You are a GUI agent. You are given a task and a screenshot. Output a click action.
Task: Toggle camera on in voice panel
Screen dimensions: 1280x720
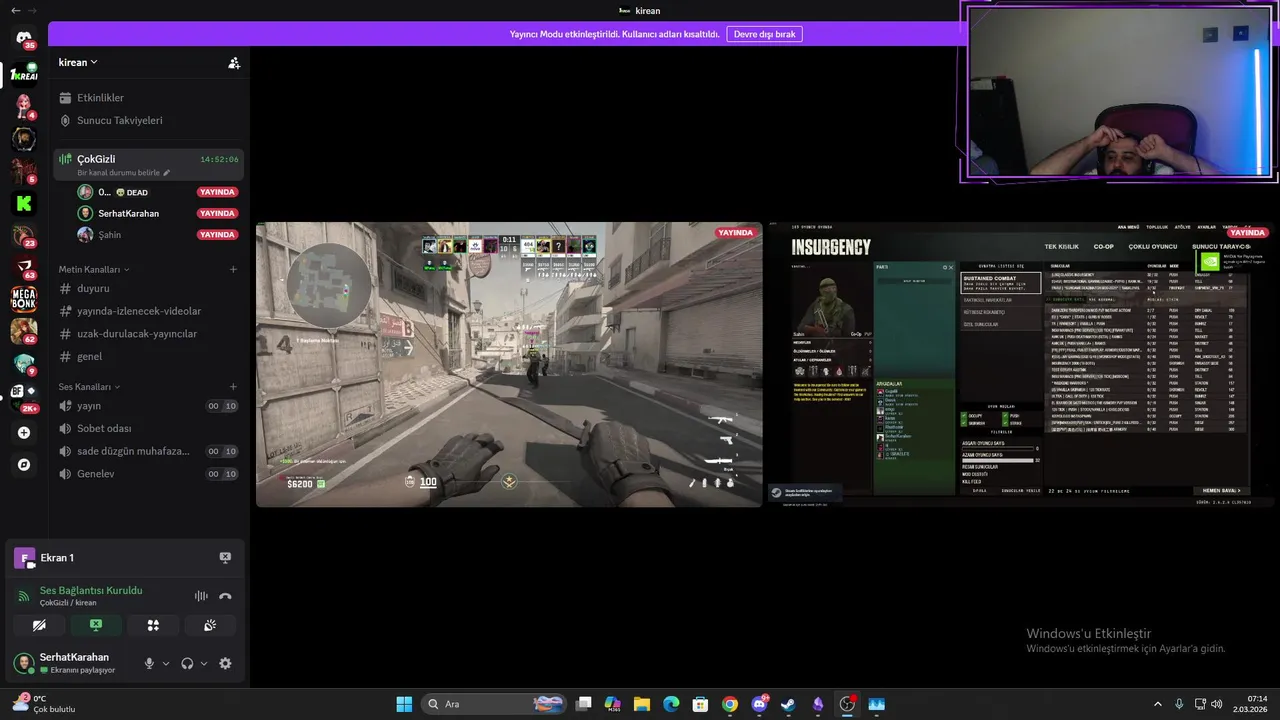click(x=39, y=625)
